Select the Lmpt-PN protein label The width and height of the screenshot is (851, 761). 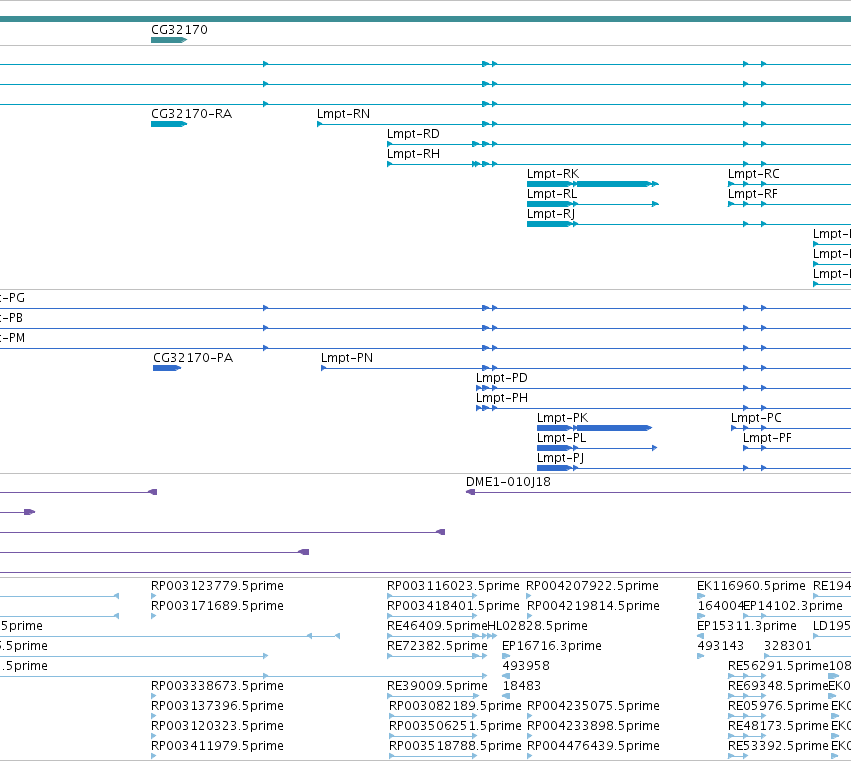(x=347, y=358)
